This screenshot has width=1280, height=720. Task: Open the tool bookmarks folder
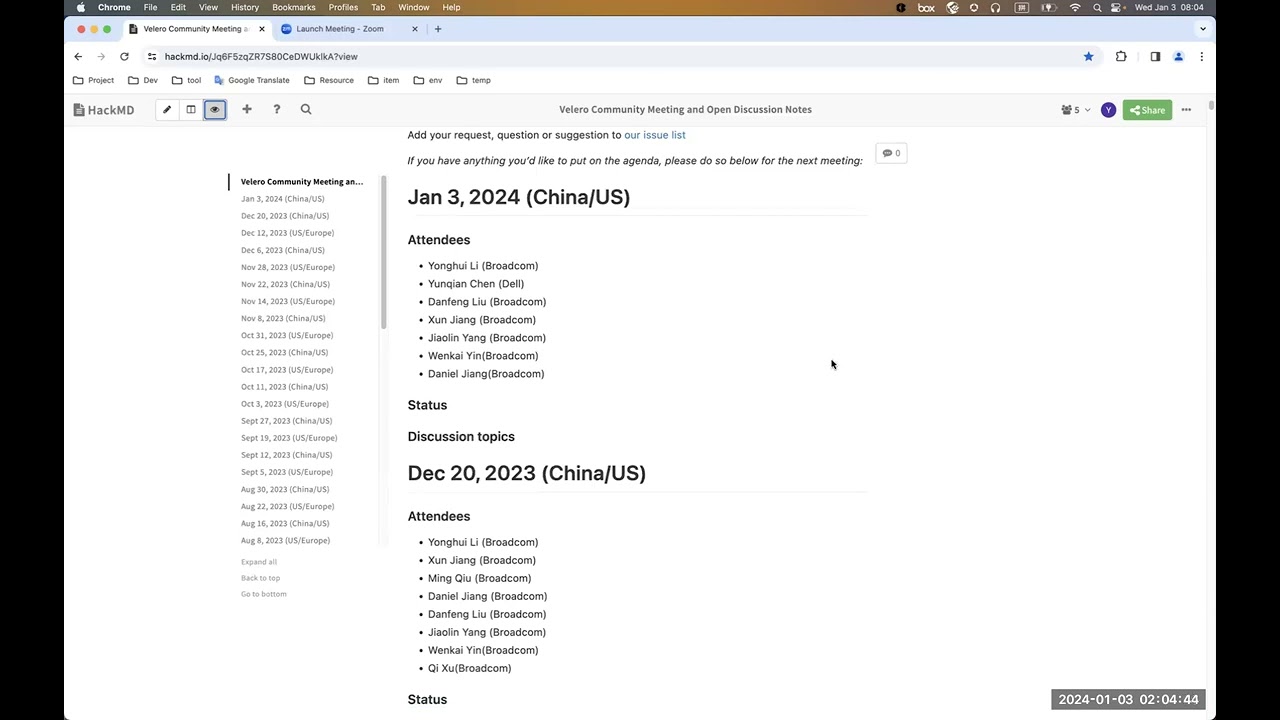point(186,80)
